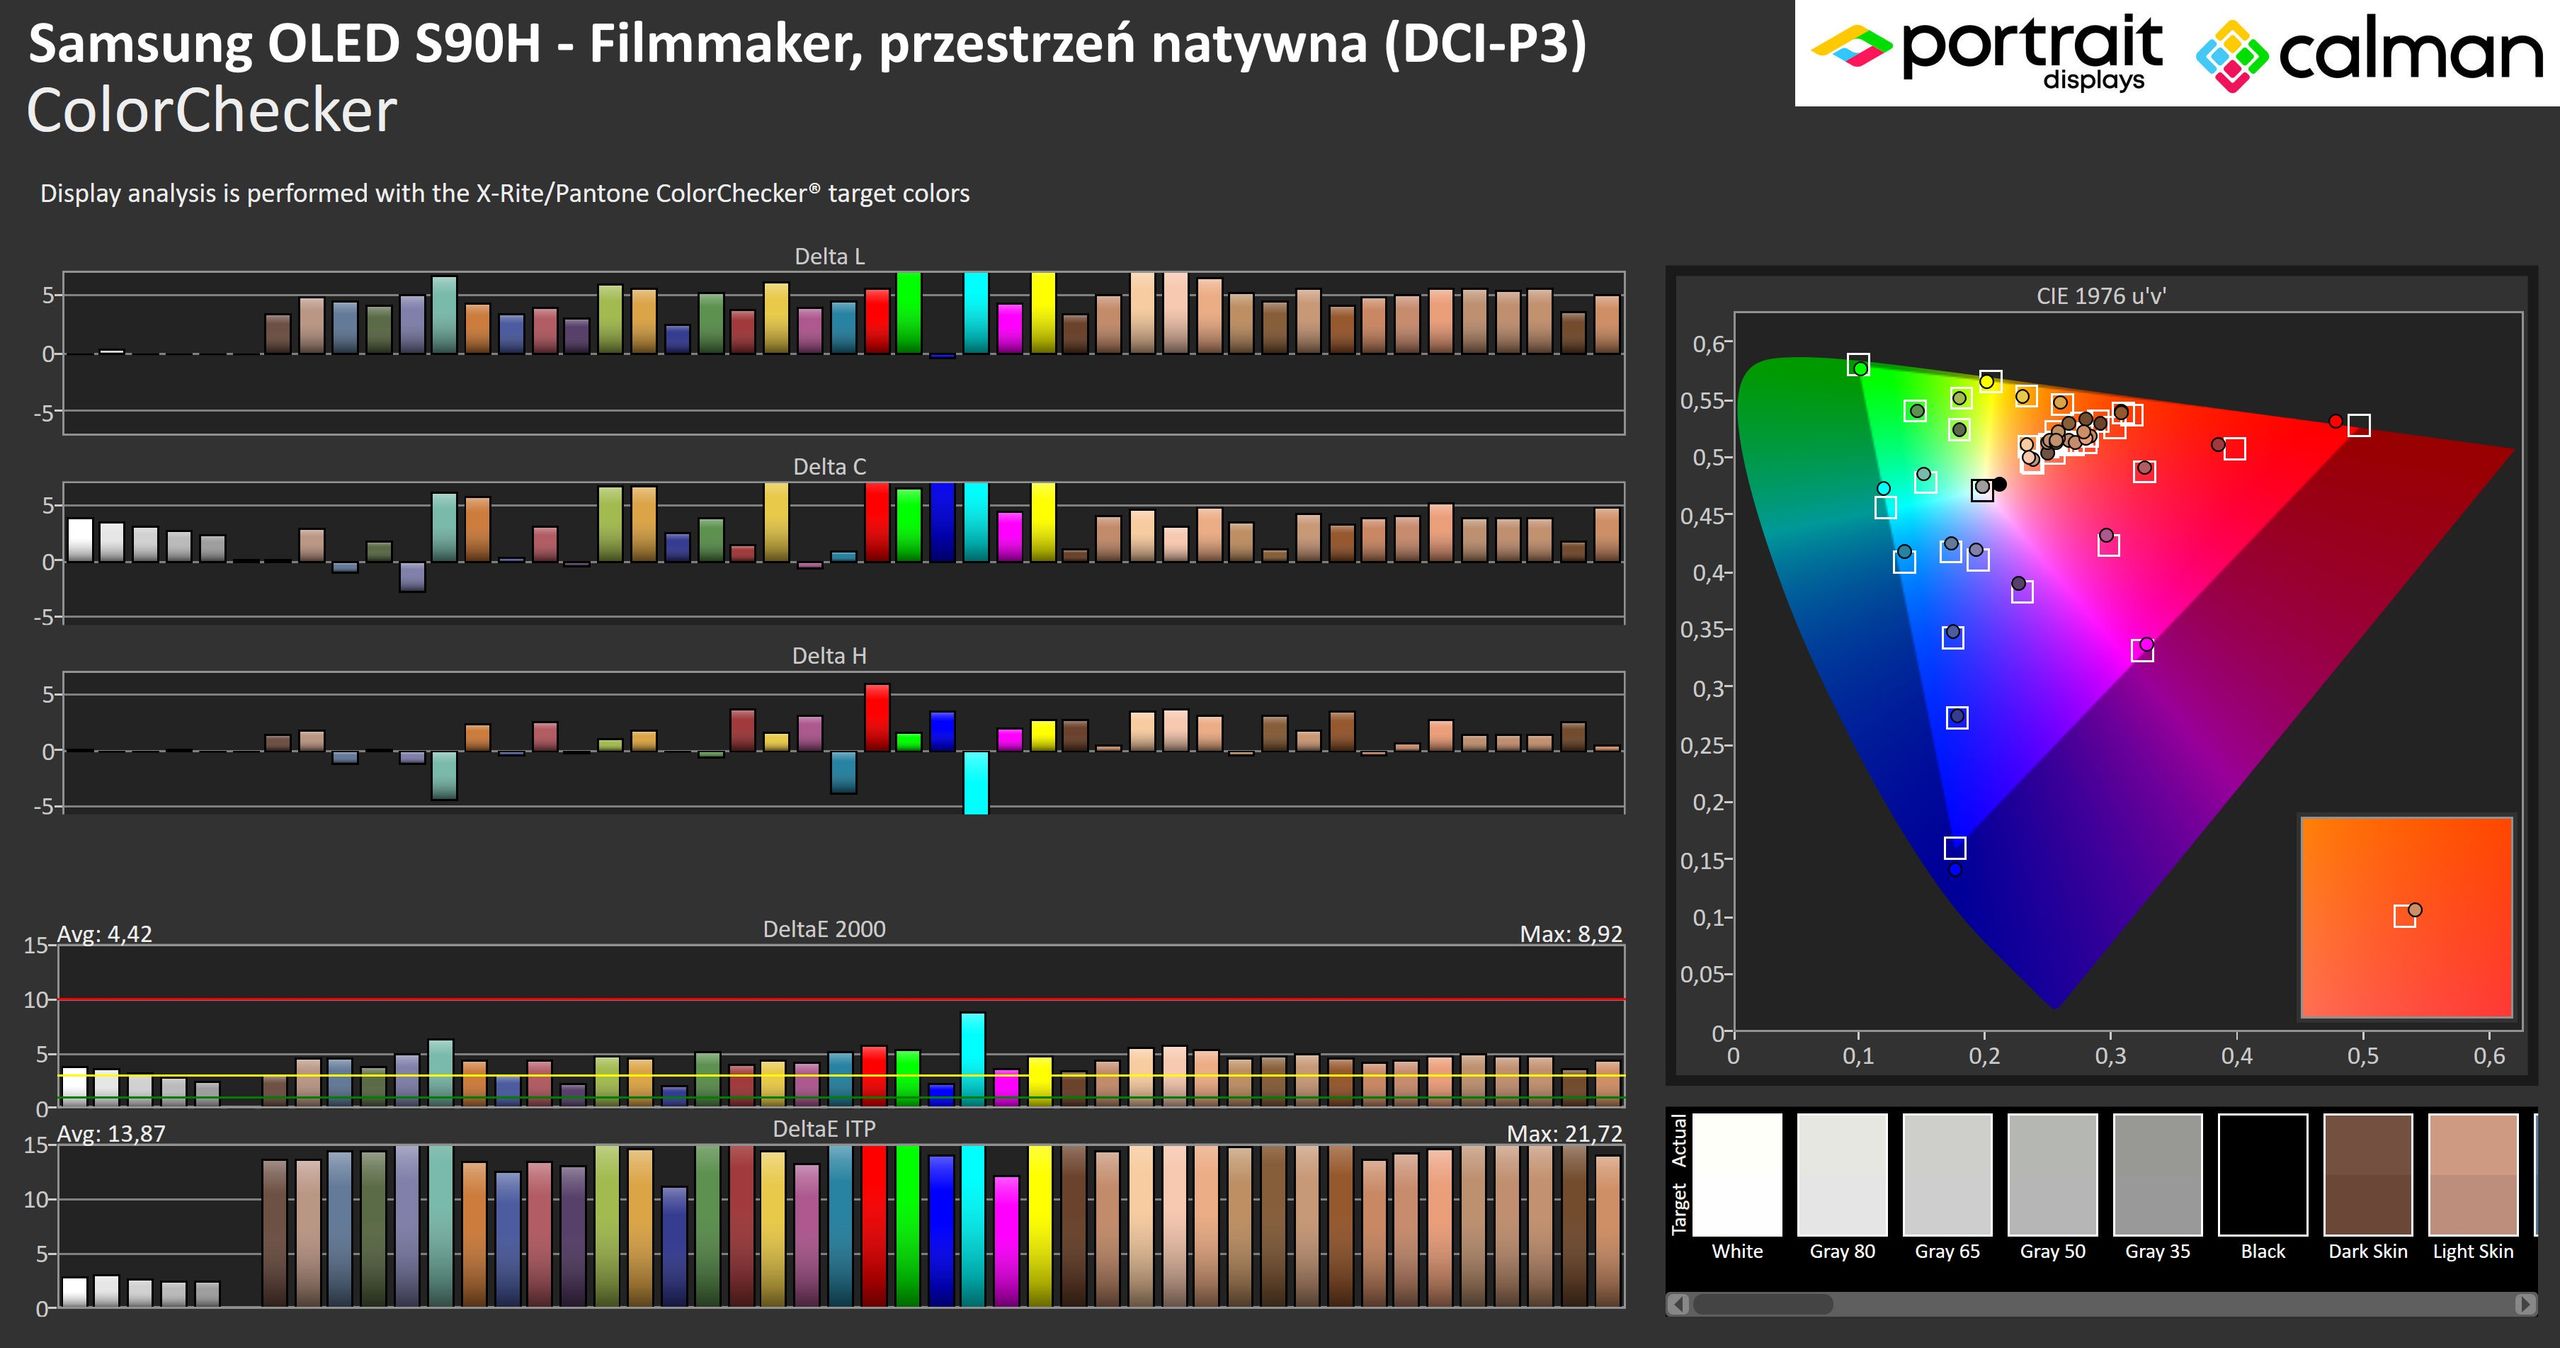Click the swatch list scrollbar thumb
This screenshot has width=2560, height=1348.
[x=1763, y=1304]
